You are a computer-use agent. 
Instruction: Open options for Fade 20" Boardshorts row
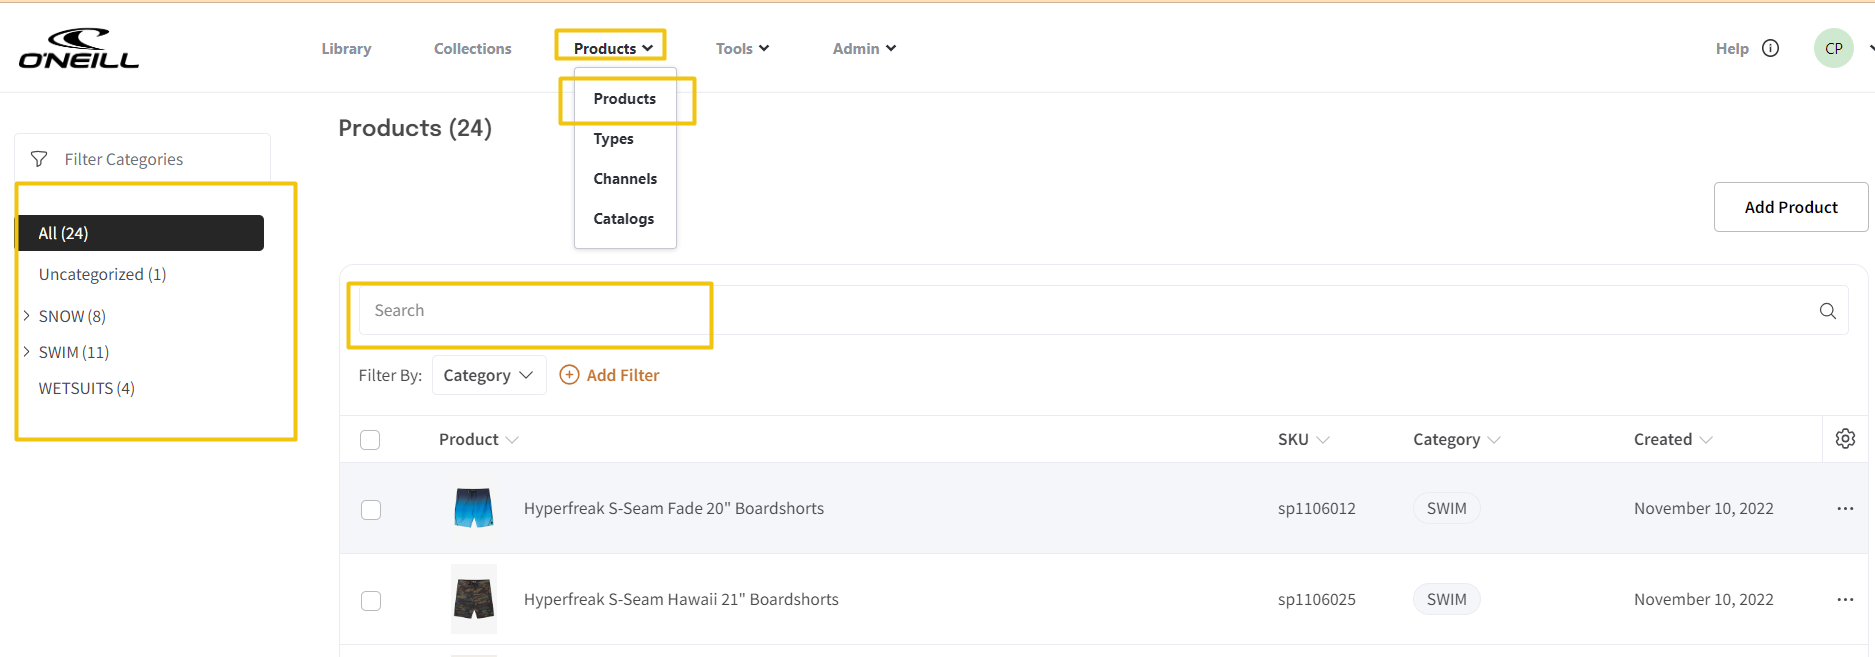(1845, 509)
